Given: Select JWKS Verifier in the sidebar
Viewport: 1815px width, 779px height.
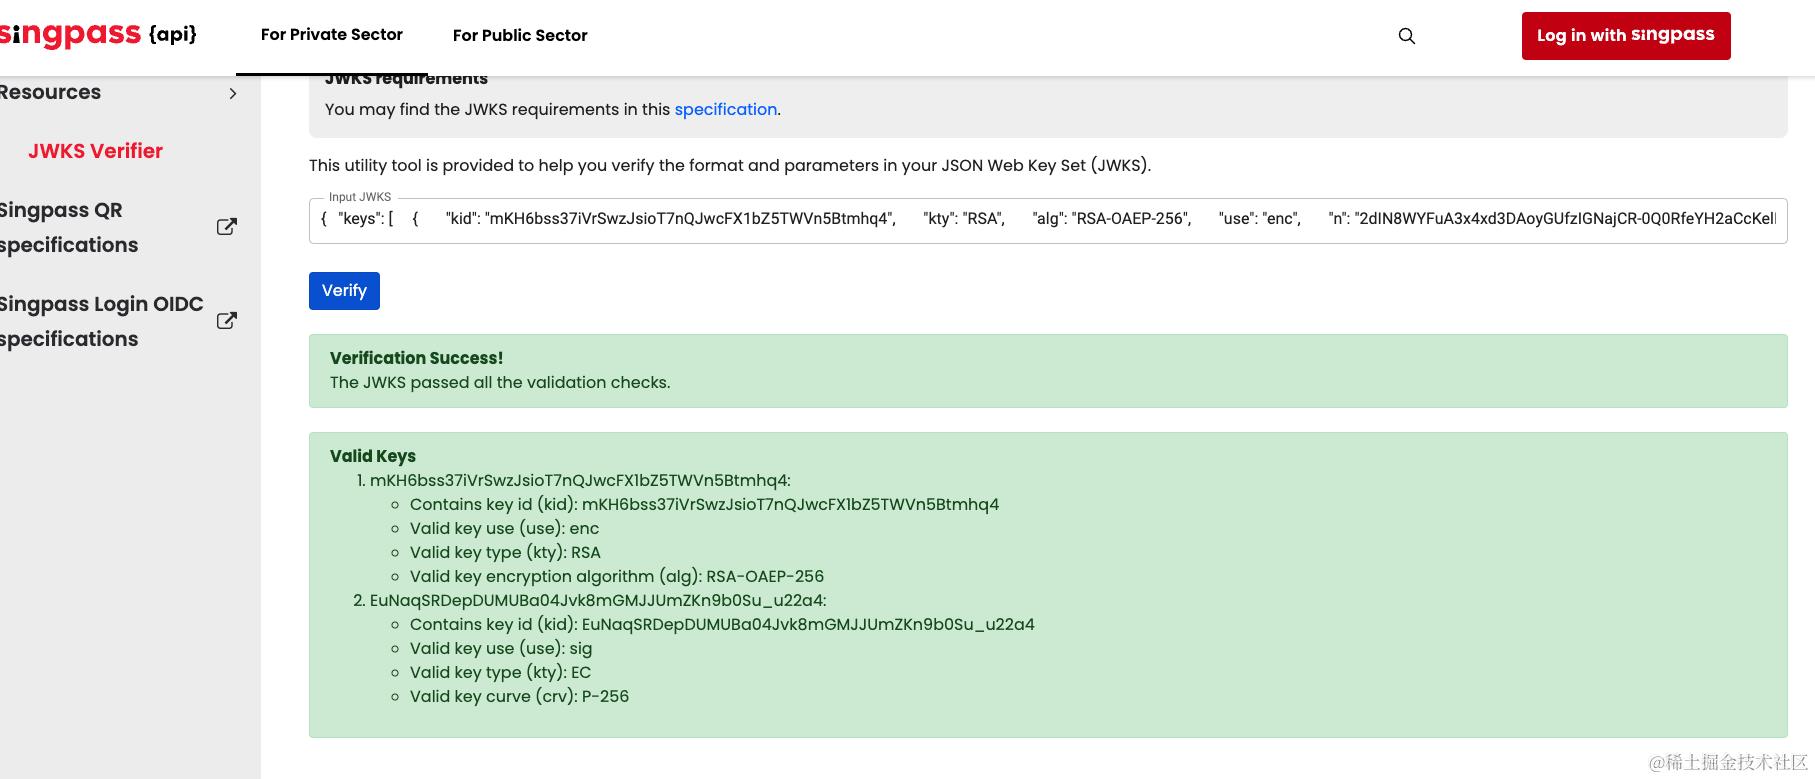Looking at the screenshot, I should click(95, 151).
